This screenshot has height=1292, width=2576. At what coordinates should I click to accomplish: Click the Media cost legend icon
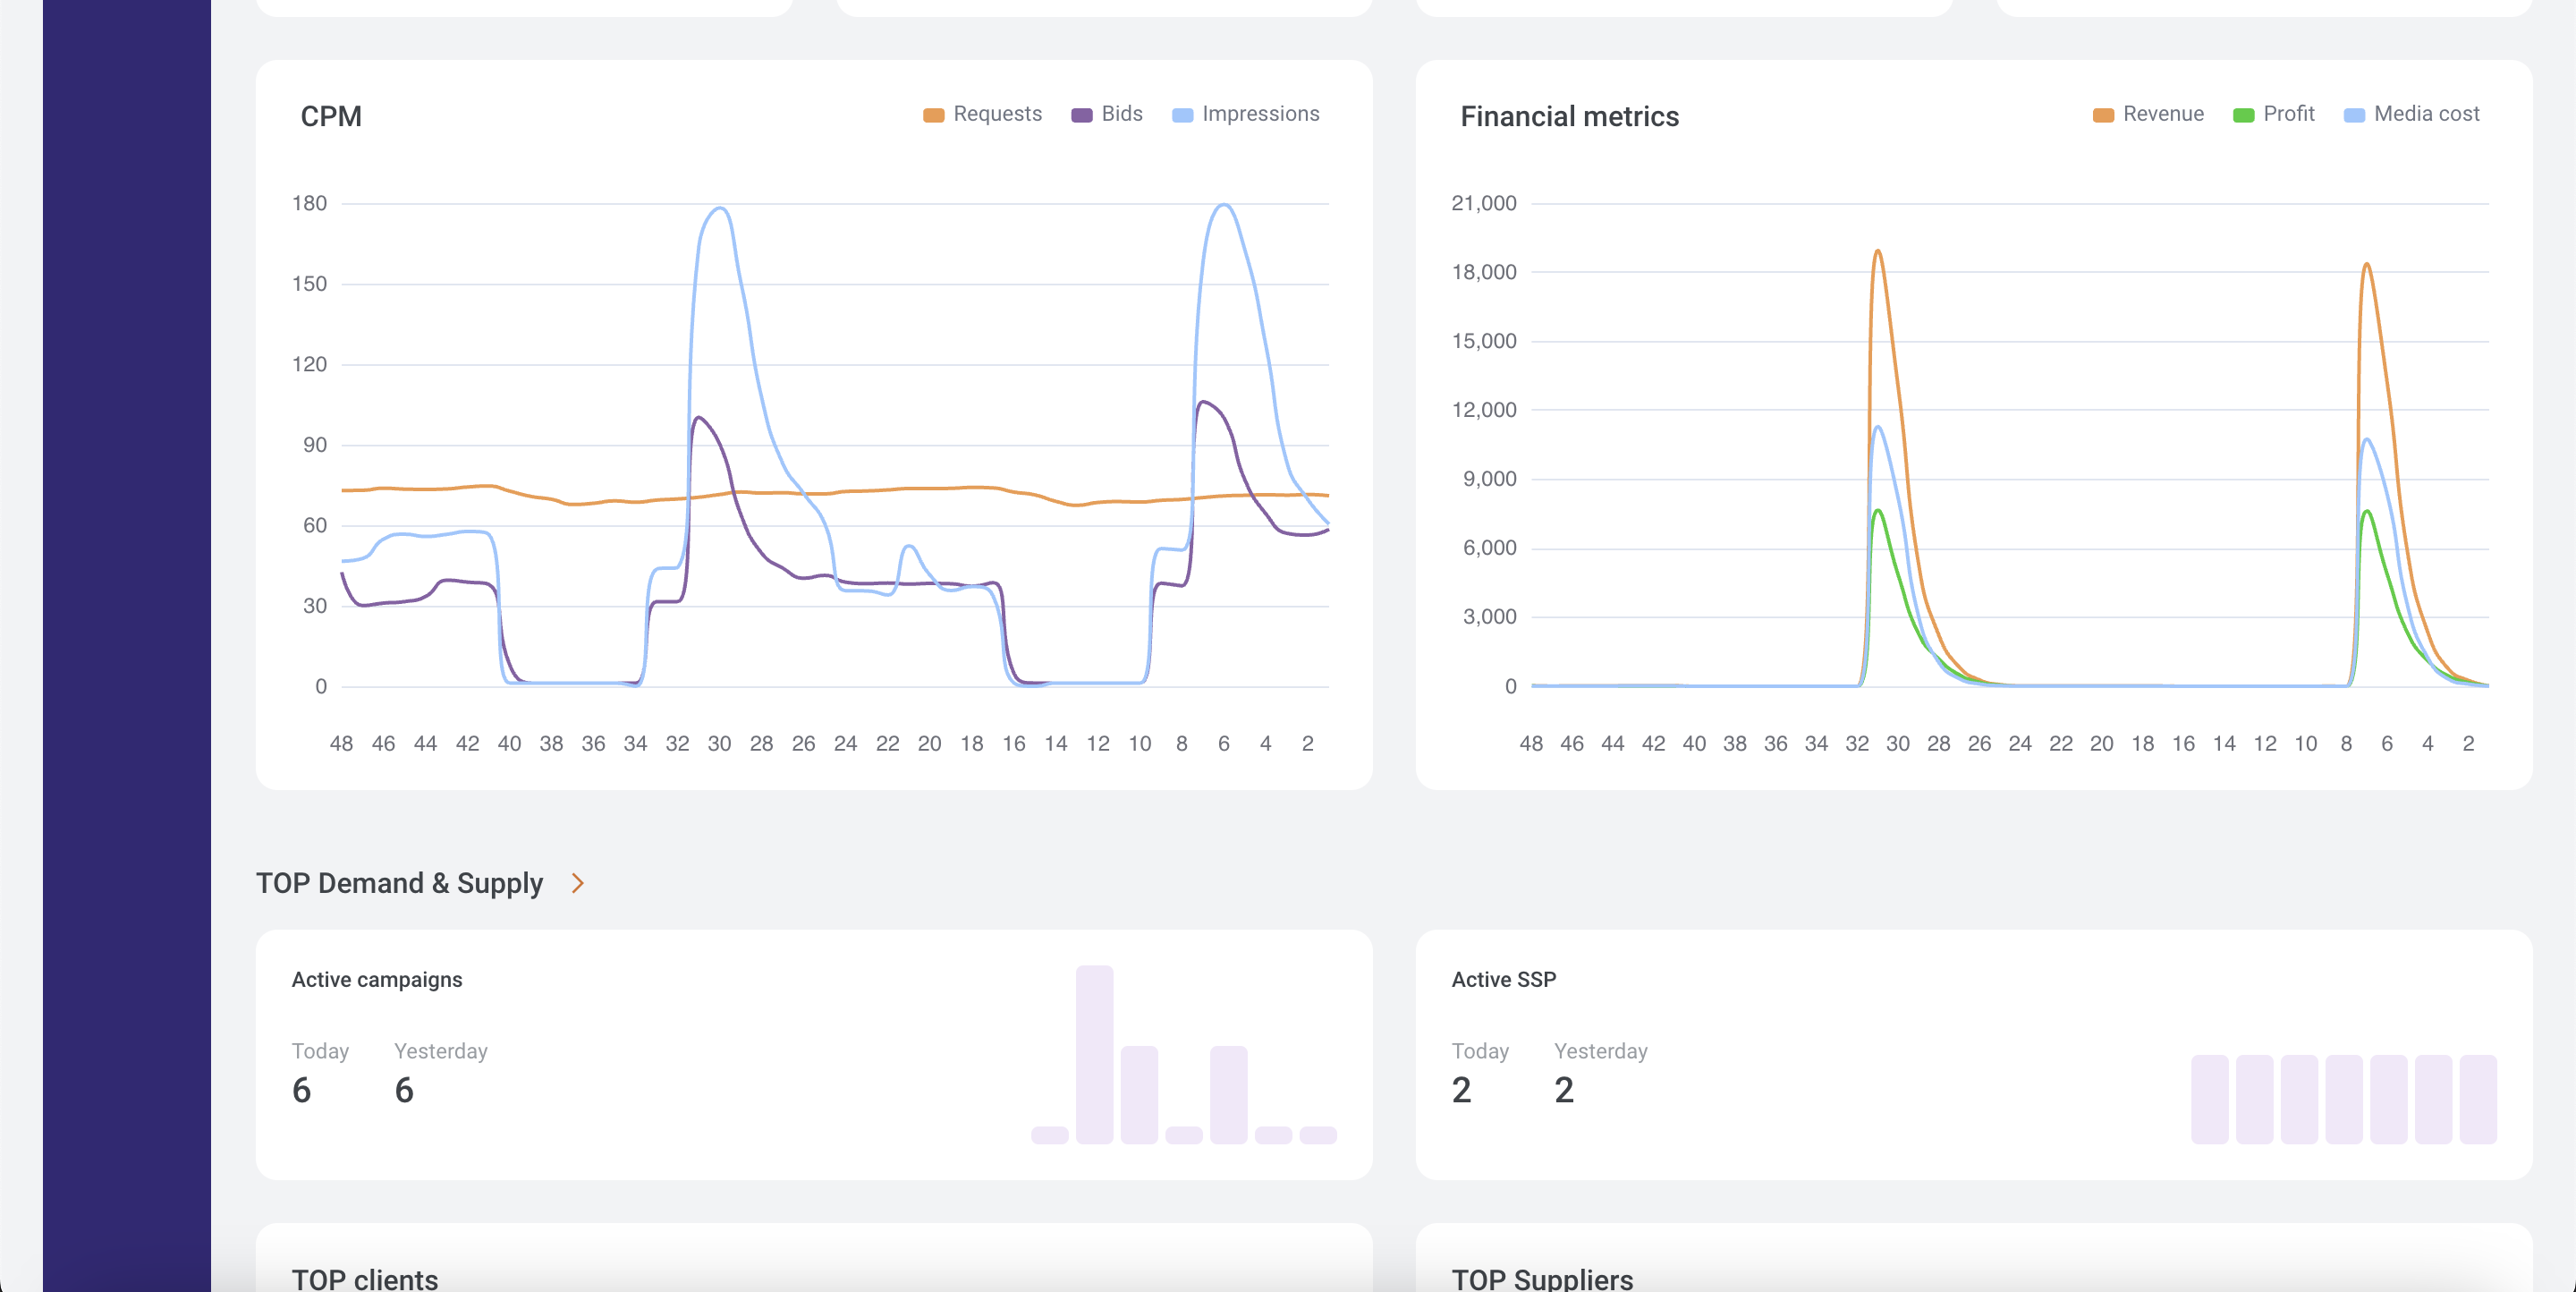2354,115
